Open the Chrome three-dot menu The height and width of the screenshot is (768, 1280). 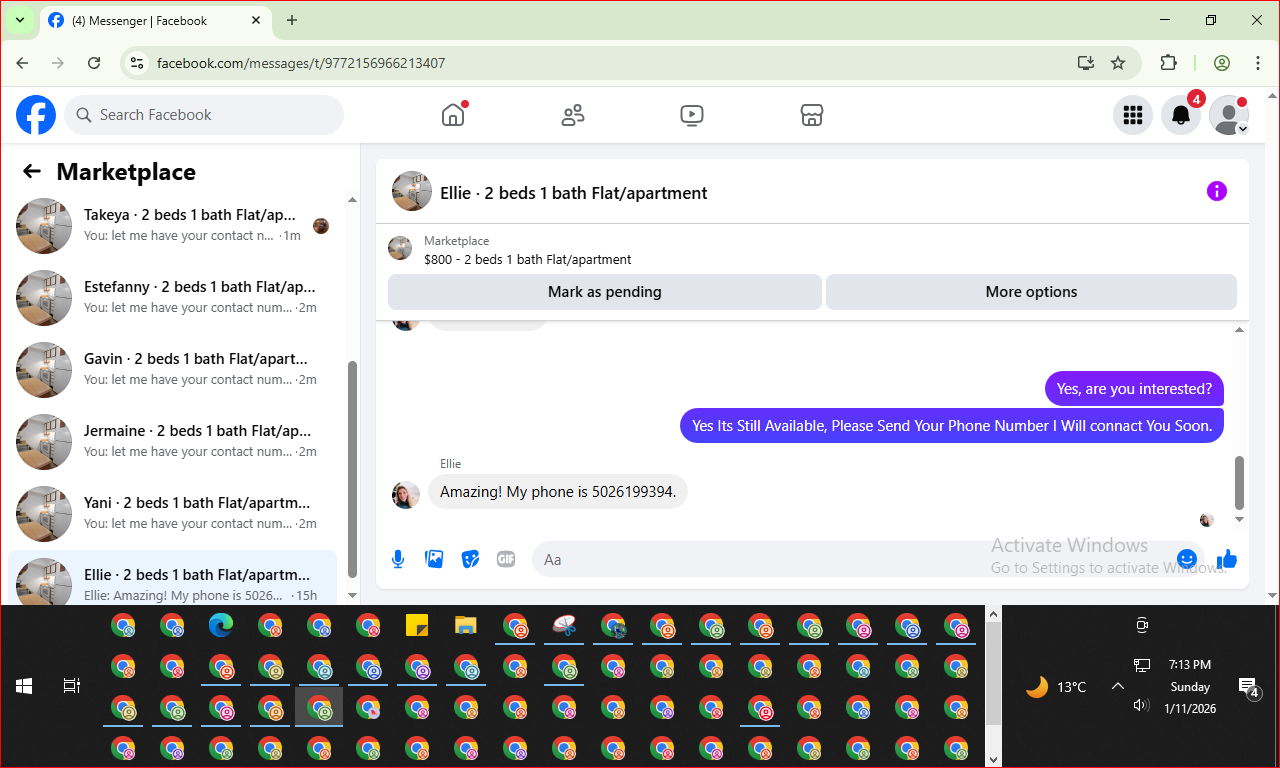pyautogui.click(x=1258, y=63)
